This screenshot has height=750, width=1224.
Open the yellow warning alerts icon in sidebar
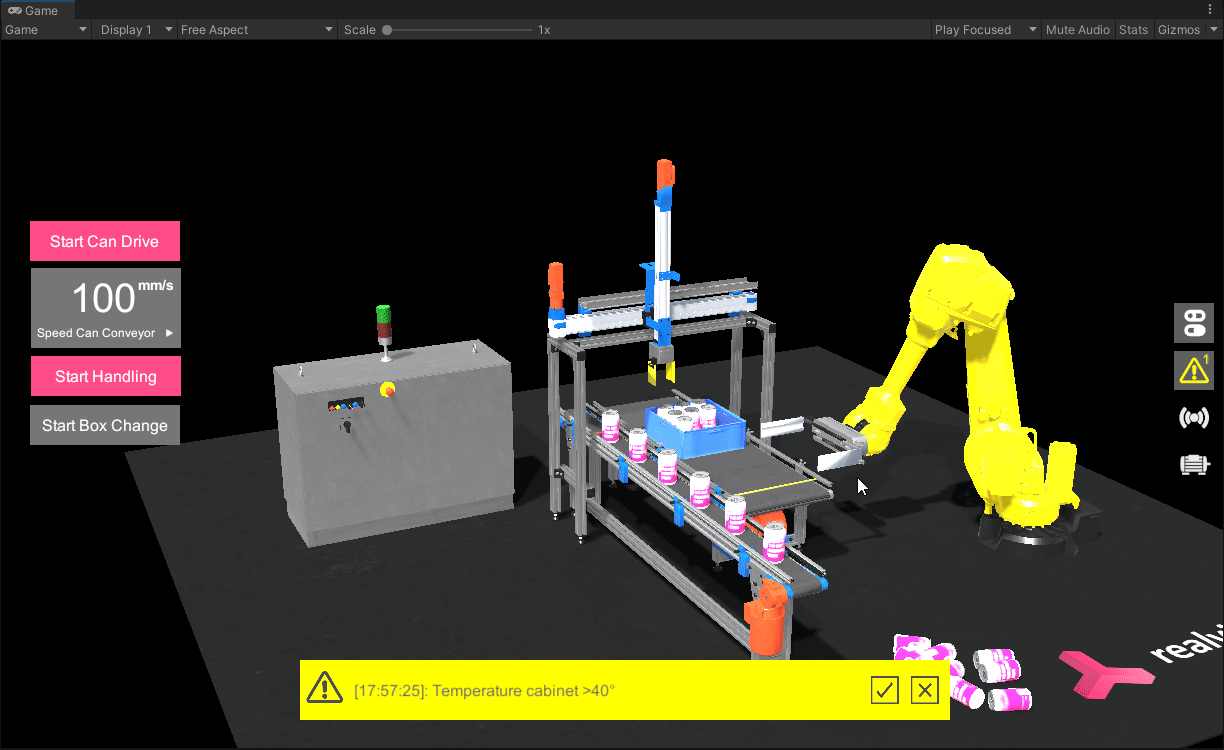[1193, 370]
